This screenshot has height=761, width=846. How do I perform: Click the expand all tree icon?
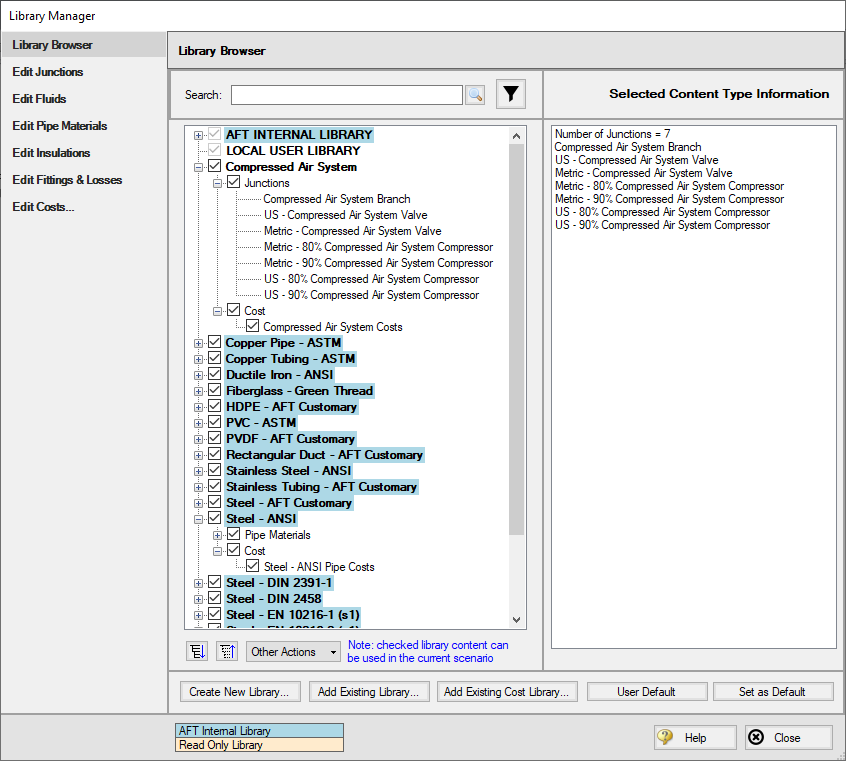point(198,651)
